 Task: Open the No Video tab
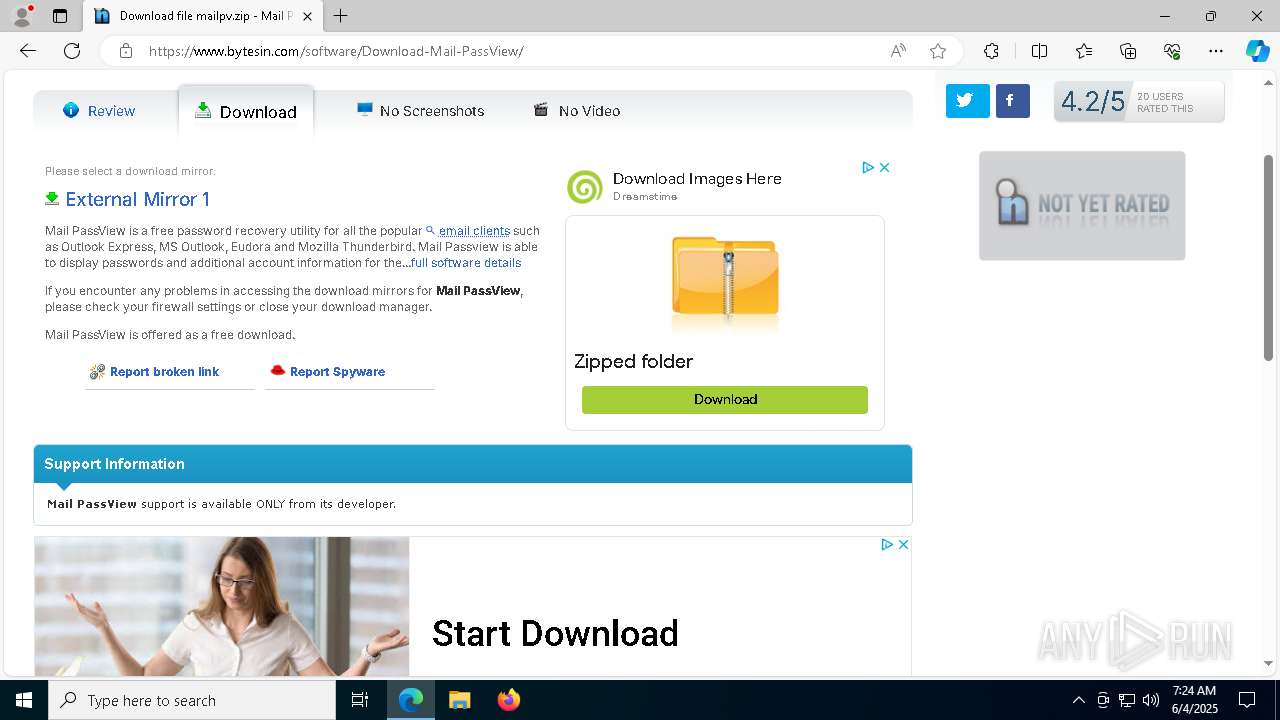coord(576,111)
